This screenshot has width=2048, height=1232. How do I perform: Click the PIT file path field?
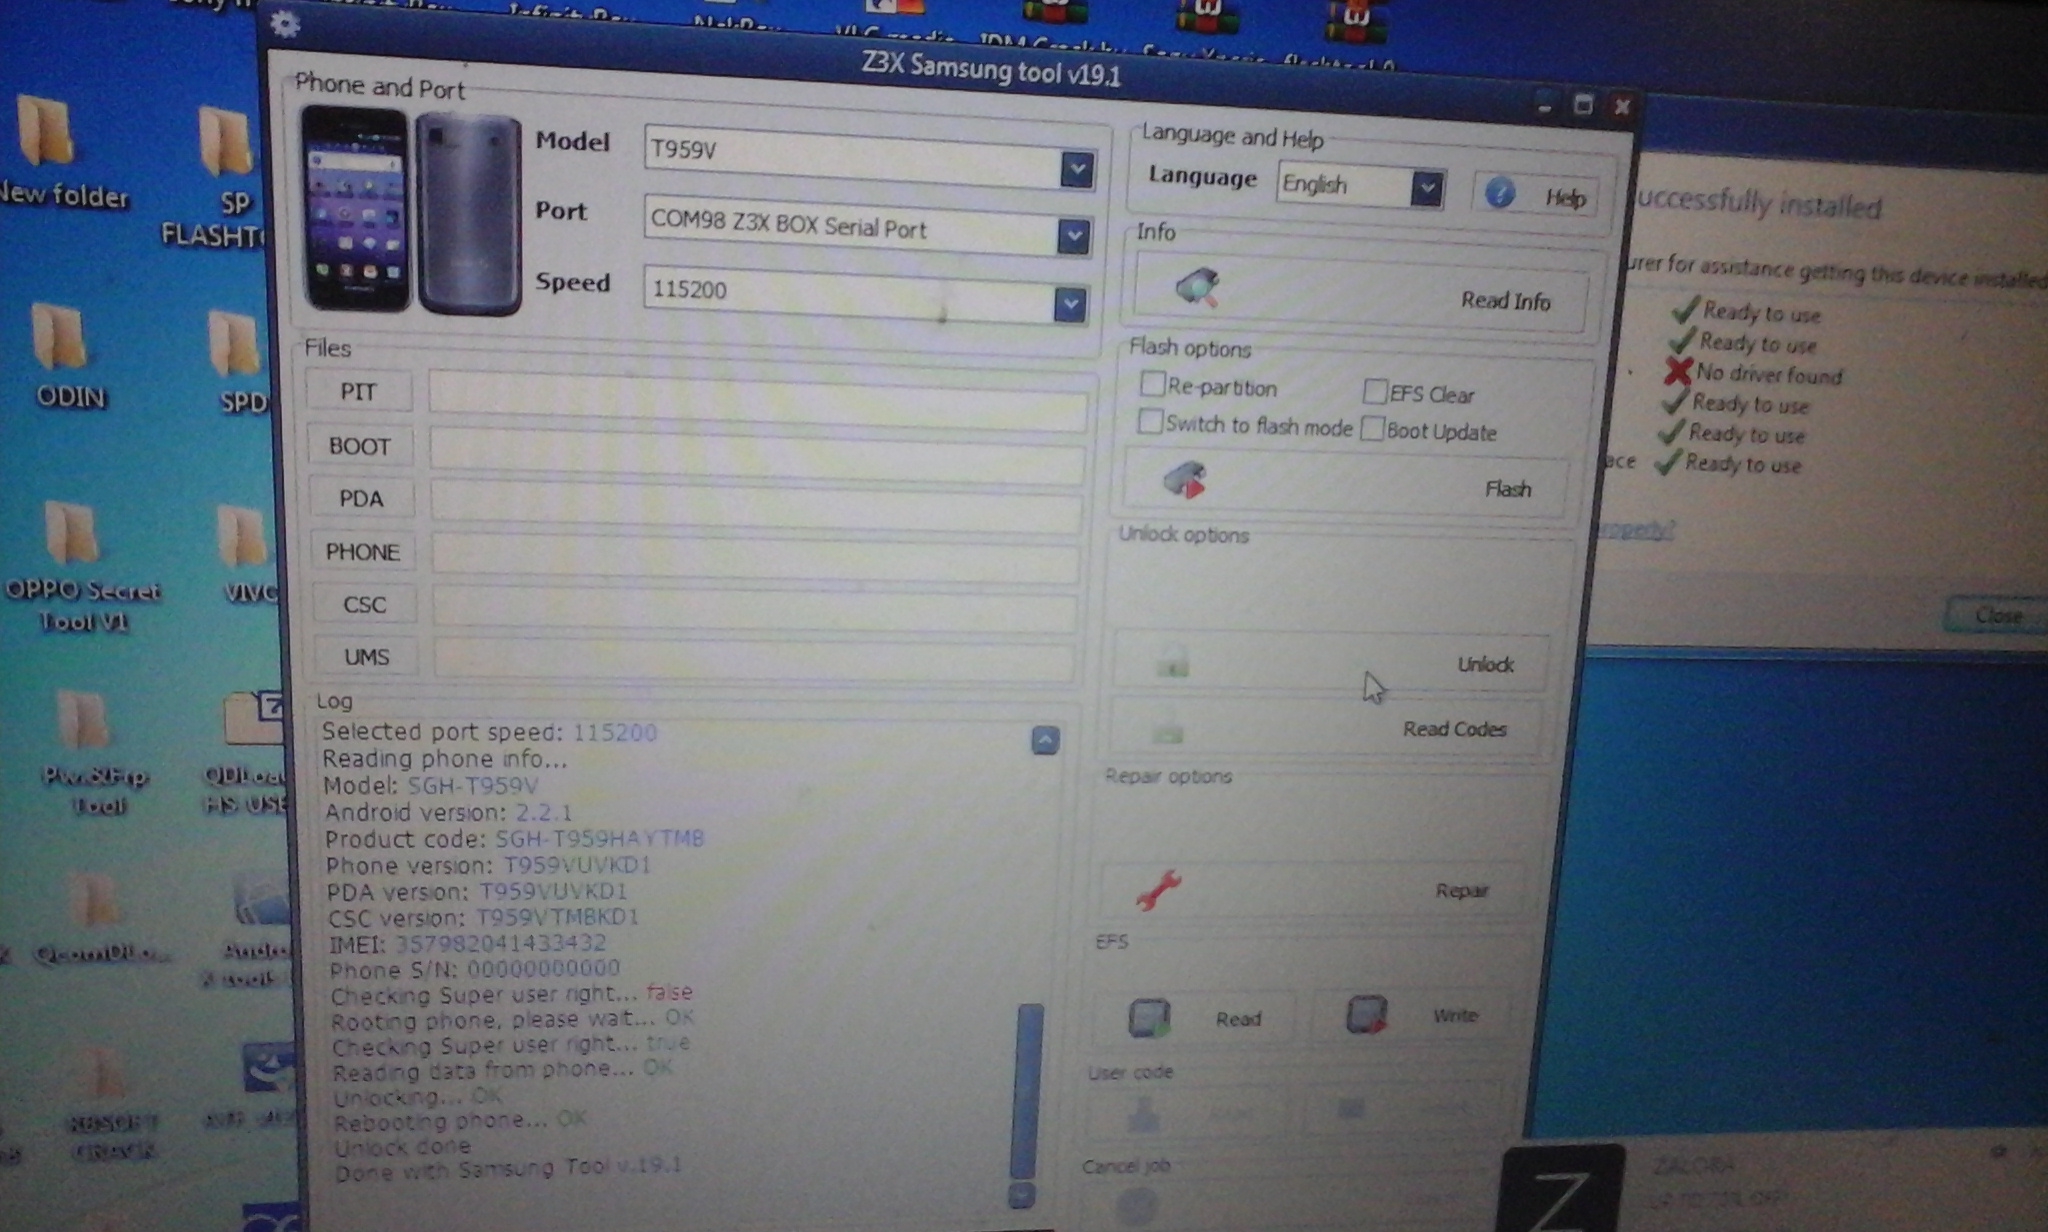tap(758, 399)
